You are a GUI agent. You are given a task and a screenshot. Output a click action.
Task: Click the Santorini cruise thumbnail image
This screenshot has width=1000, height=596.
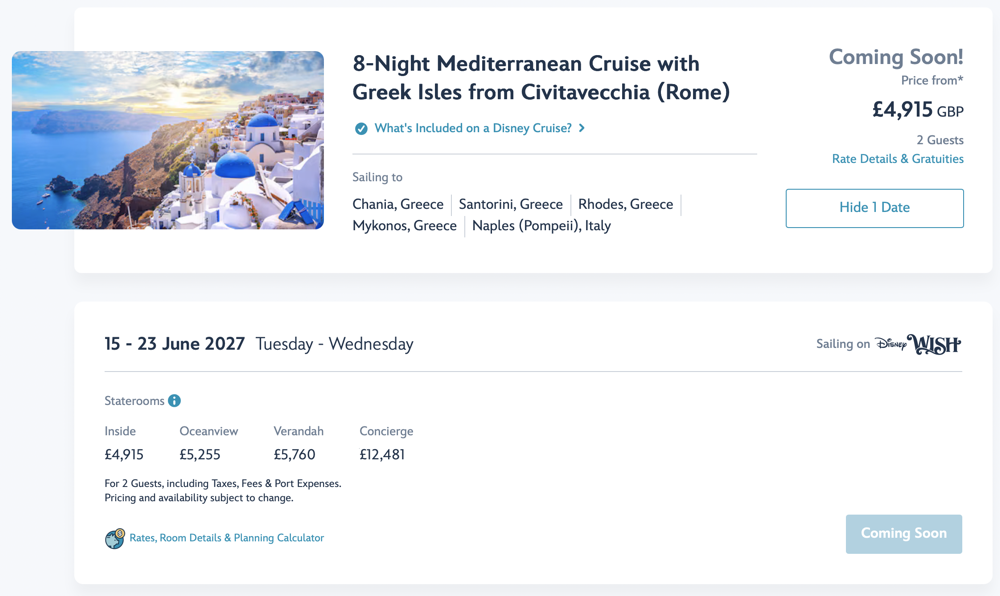coord(168,140)
